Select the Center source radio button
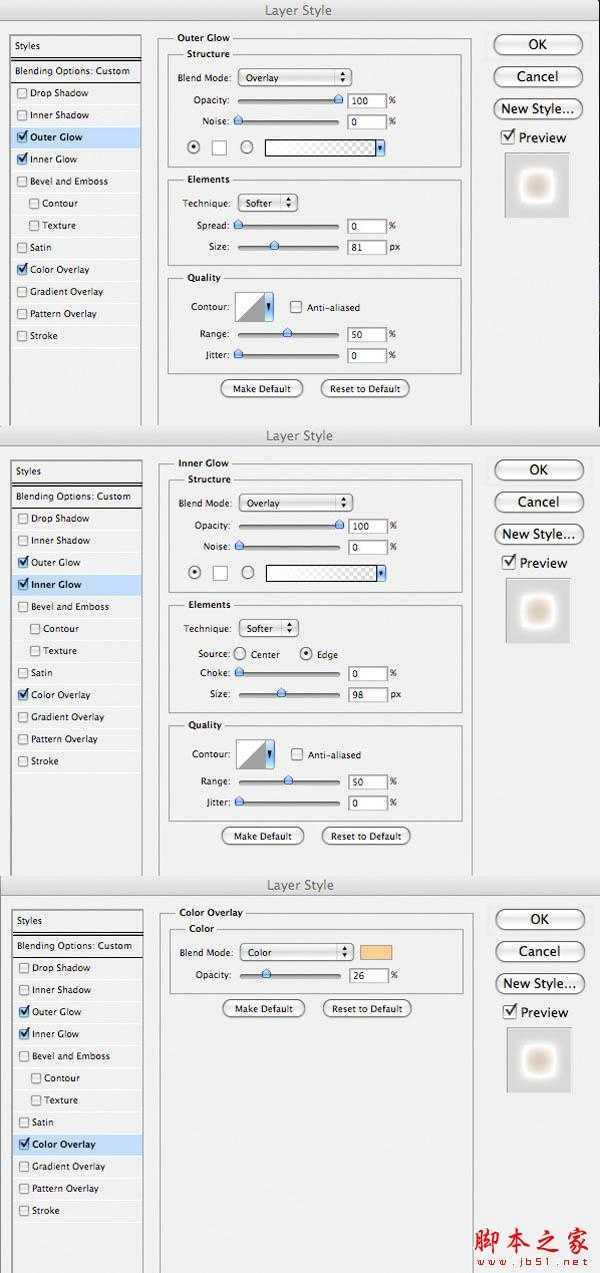The image size is (600, 1273). (x=240, y=654)
